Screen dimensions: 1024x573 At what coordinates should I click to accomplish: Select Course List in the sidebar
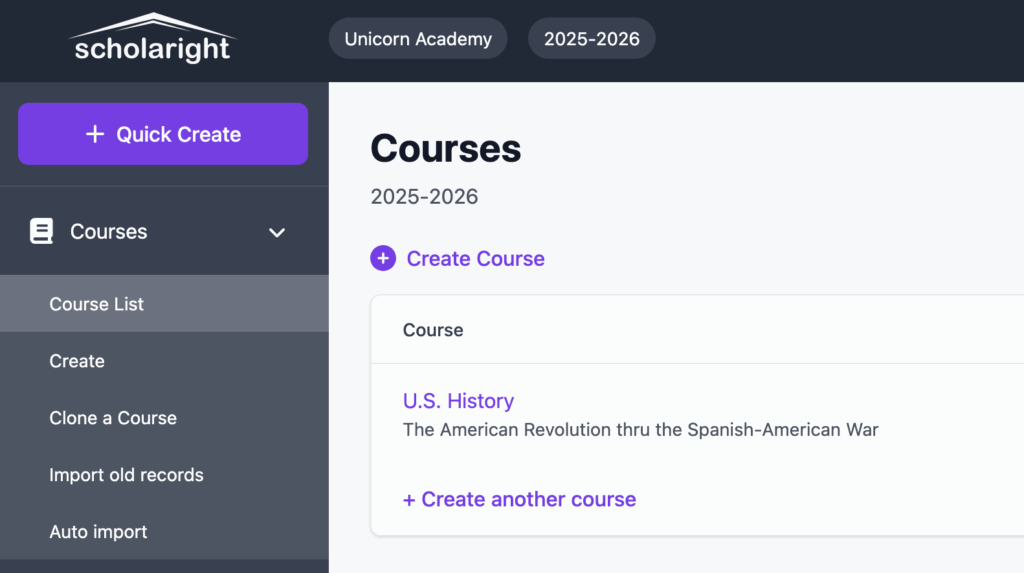pyautogui.click(x=97, y=304)
